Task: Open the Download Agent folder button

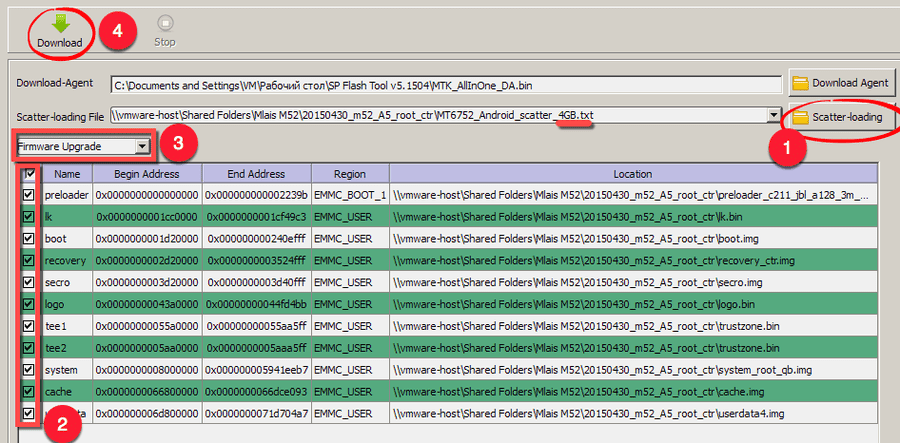Action: pyautogui.click(x=841, y=83)
